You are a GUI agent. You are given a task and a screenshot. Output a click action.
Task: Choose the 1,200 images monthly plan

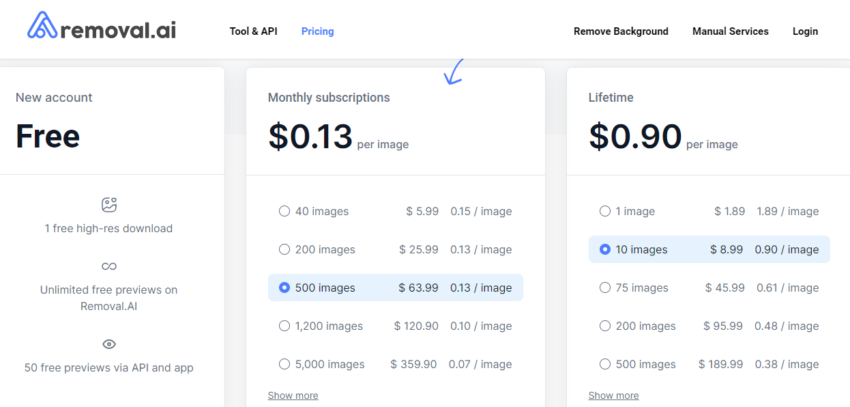coord(285,326)
